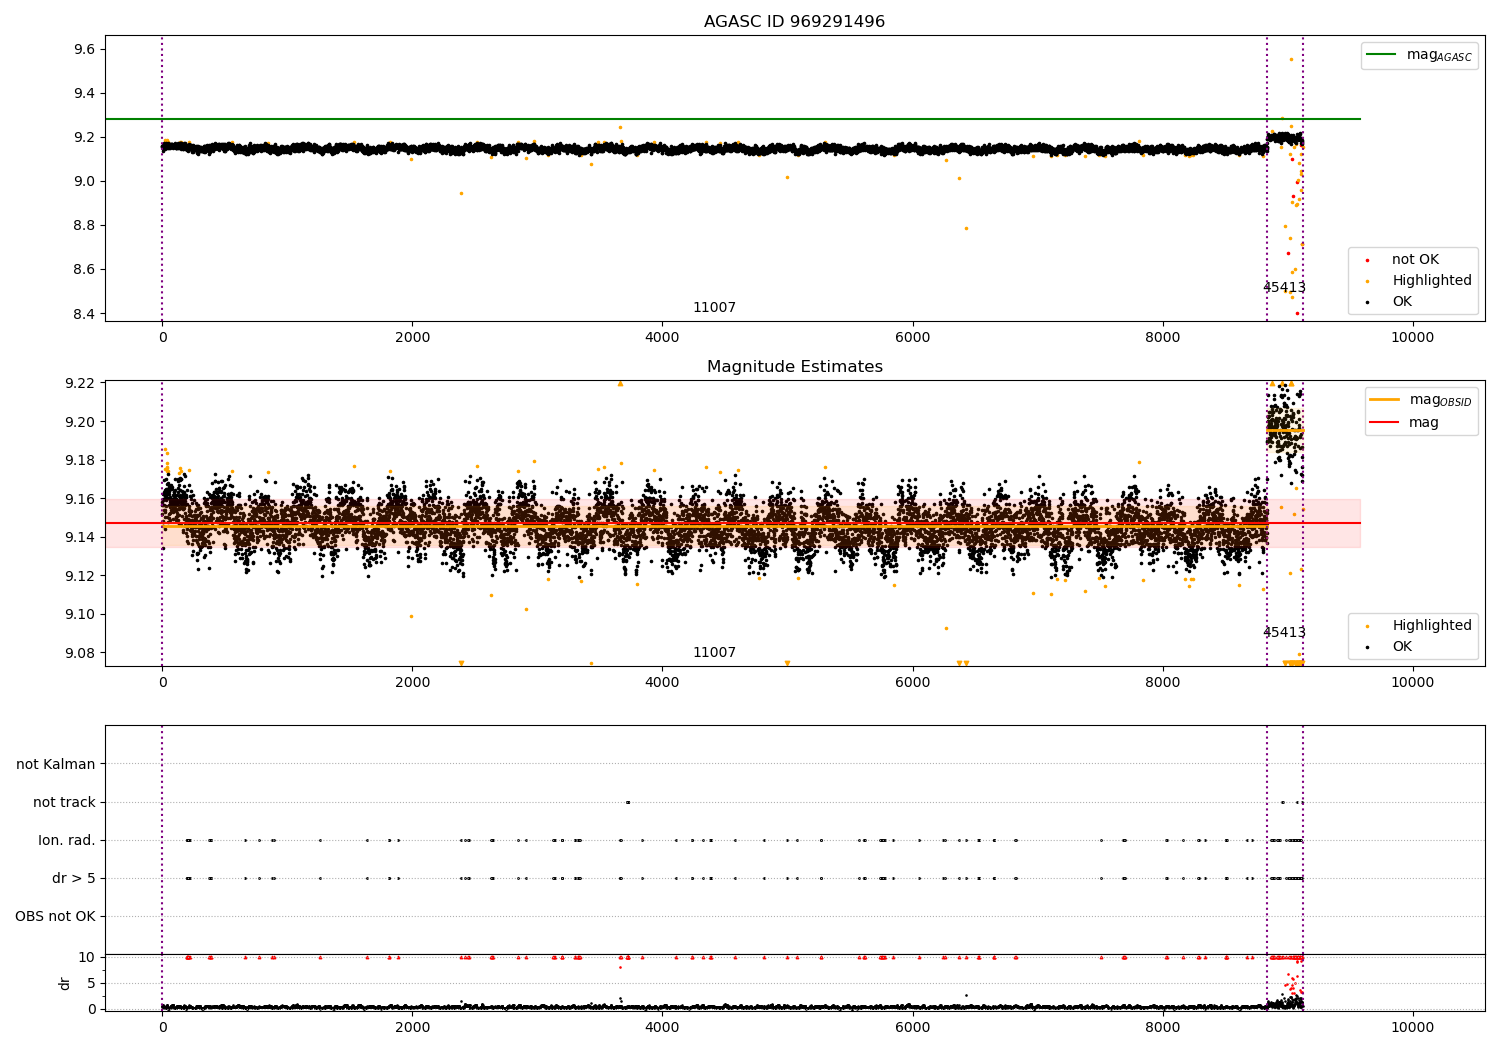Click the 'OBS not OK' axis label

coord(55,917)
